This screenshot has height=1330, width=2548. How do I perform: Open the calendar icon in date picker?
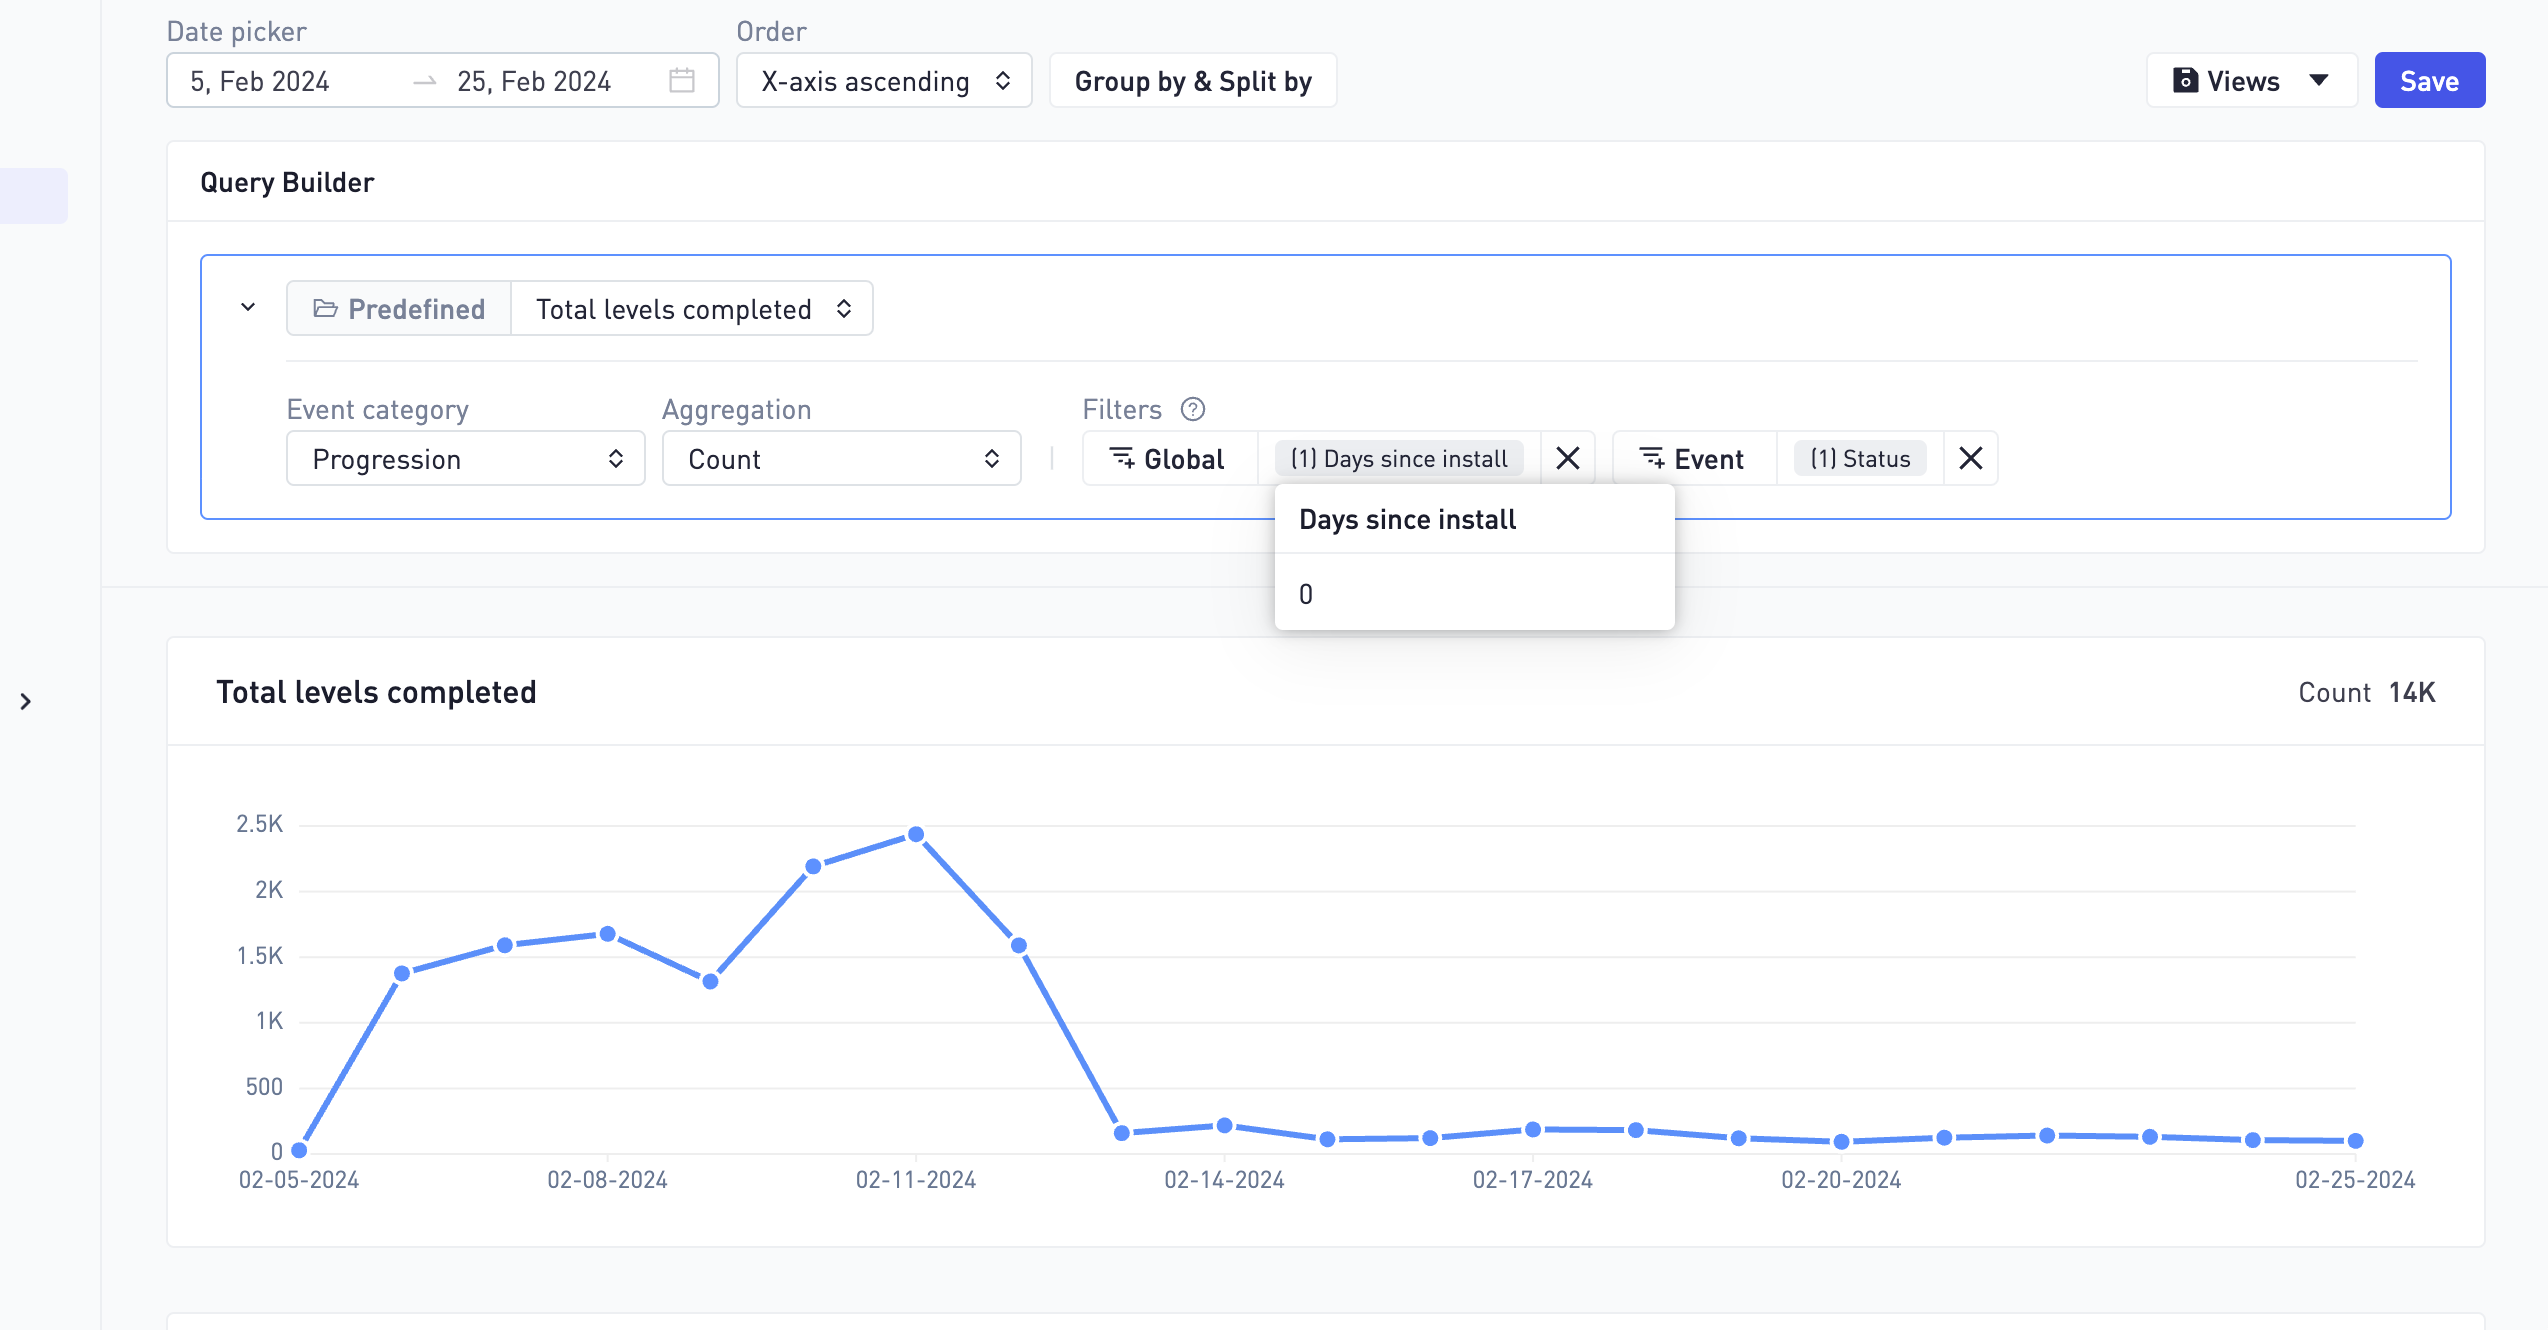682,80
